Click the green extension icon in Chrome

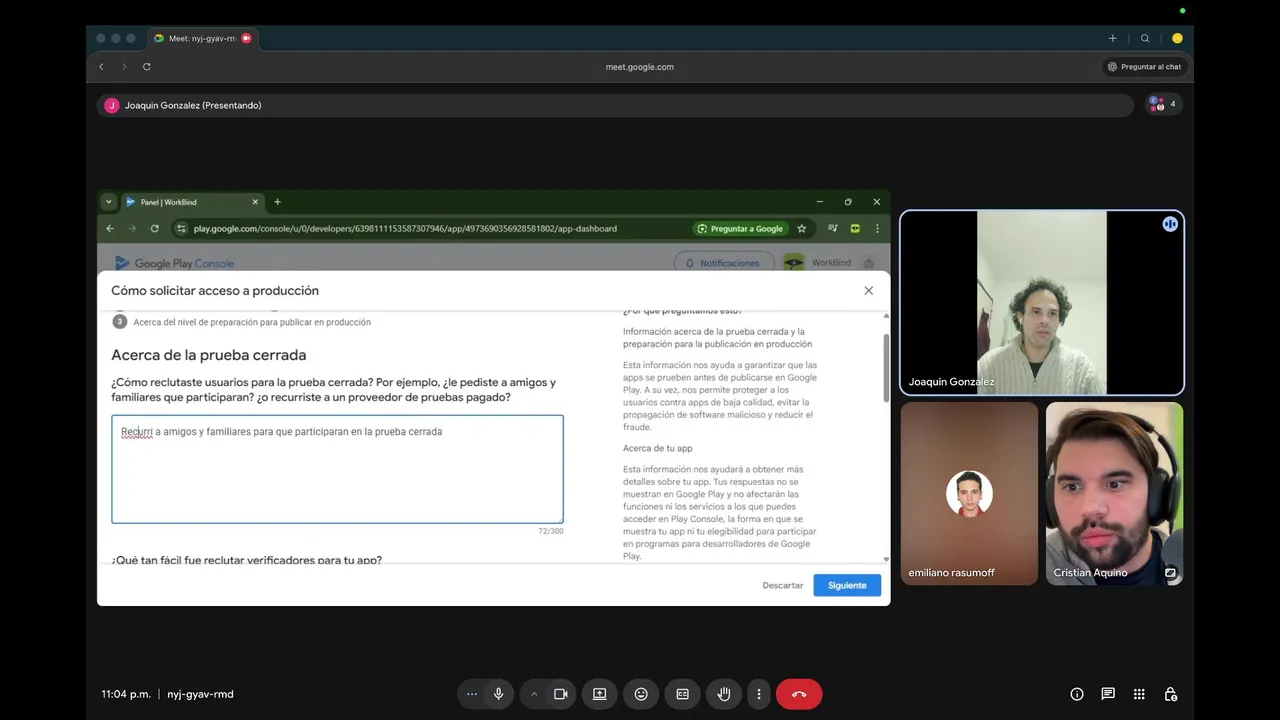(855, 228)
